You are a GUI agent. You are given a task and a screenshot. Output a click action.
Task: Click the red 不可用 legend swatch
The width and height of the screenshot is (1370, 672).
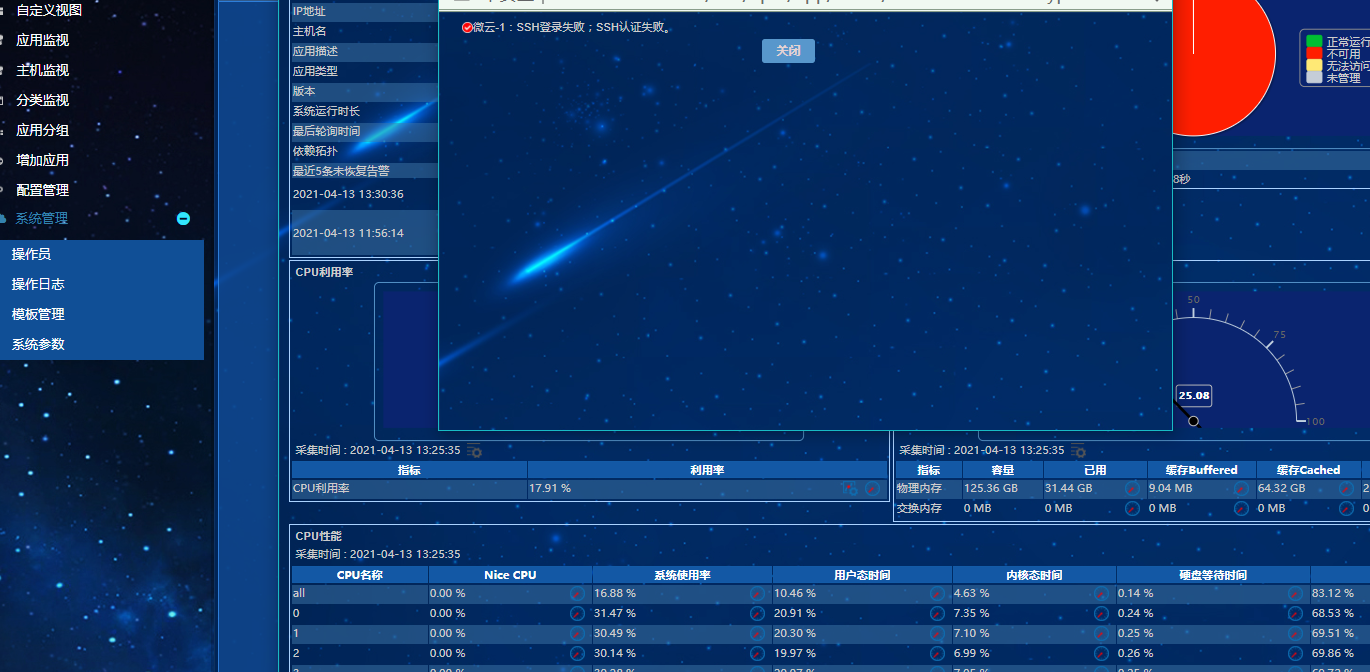1314,54
